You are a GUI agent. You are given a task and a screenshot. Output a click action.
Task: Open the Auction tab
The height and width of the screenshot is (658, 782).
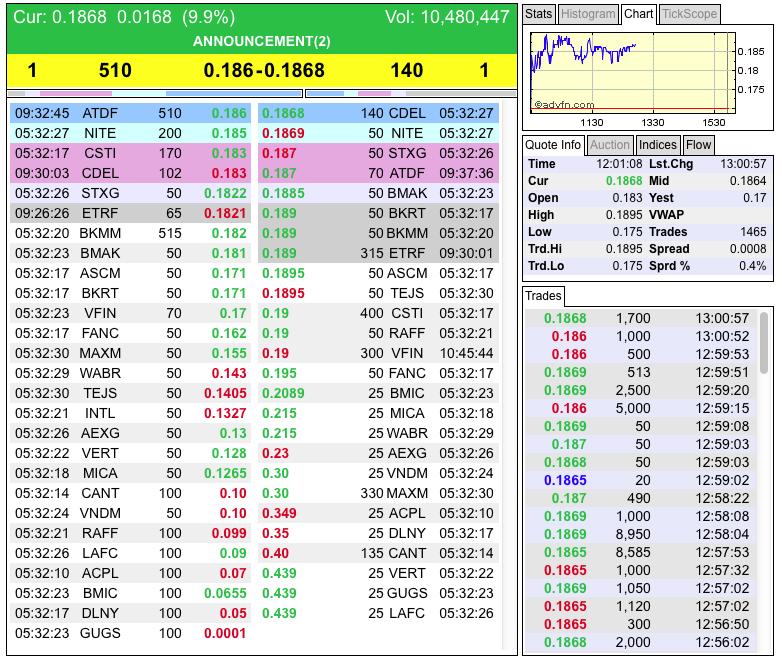point(610,145)
